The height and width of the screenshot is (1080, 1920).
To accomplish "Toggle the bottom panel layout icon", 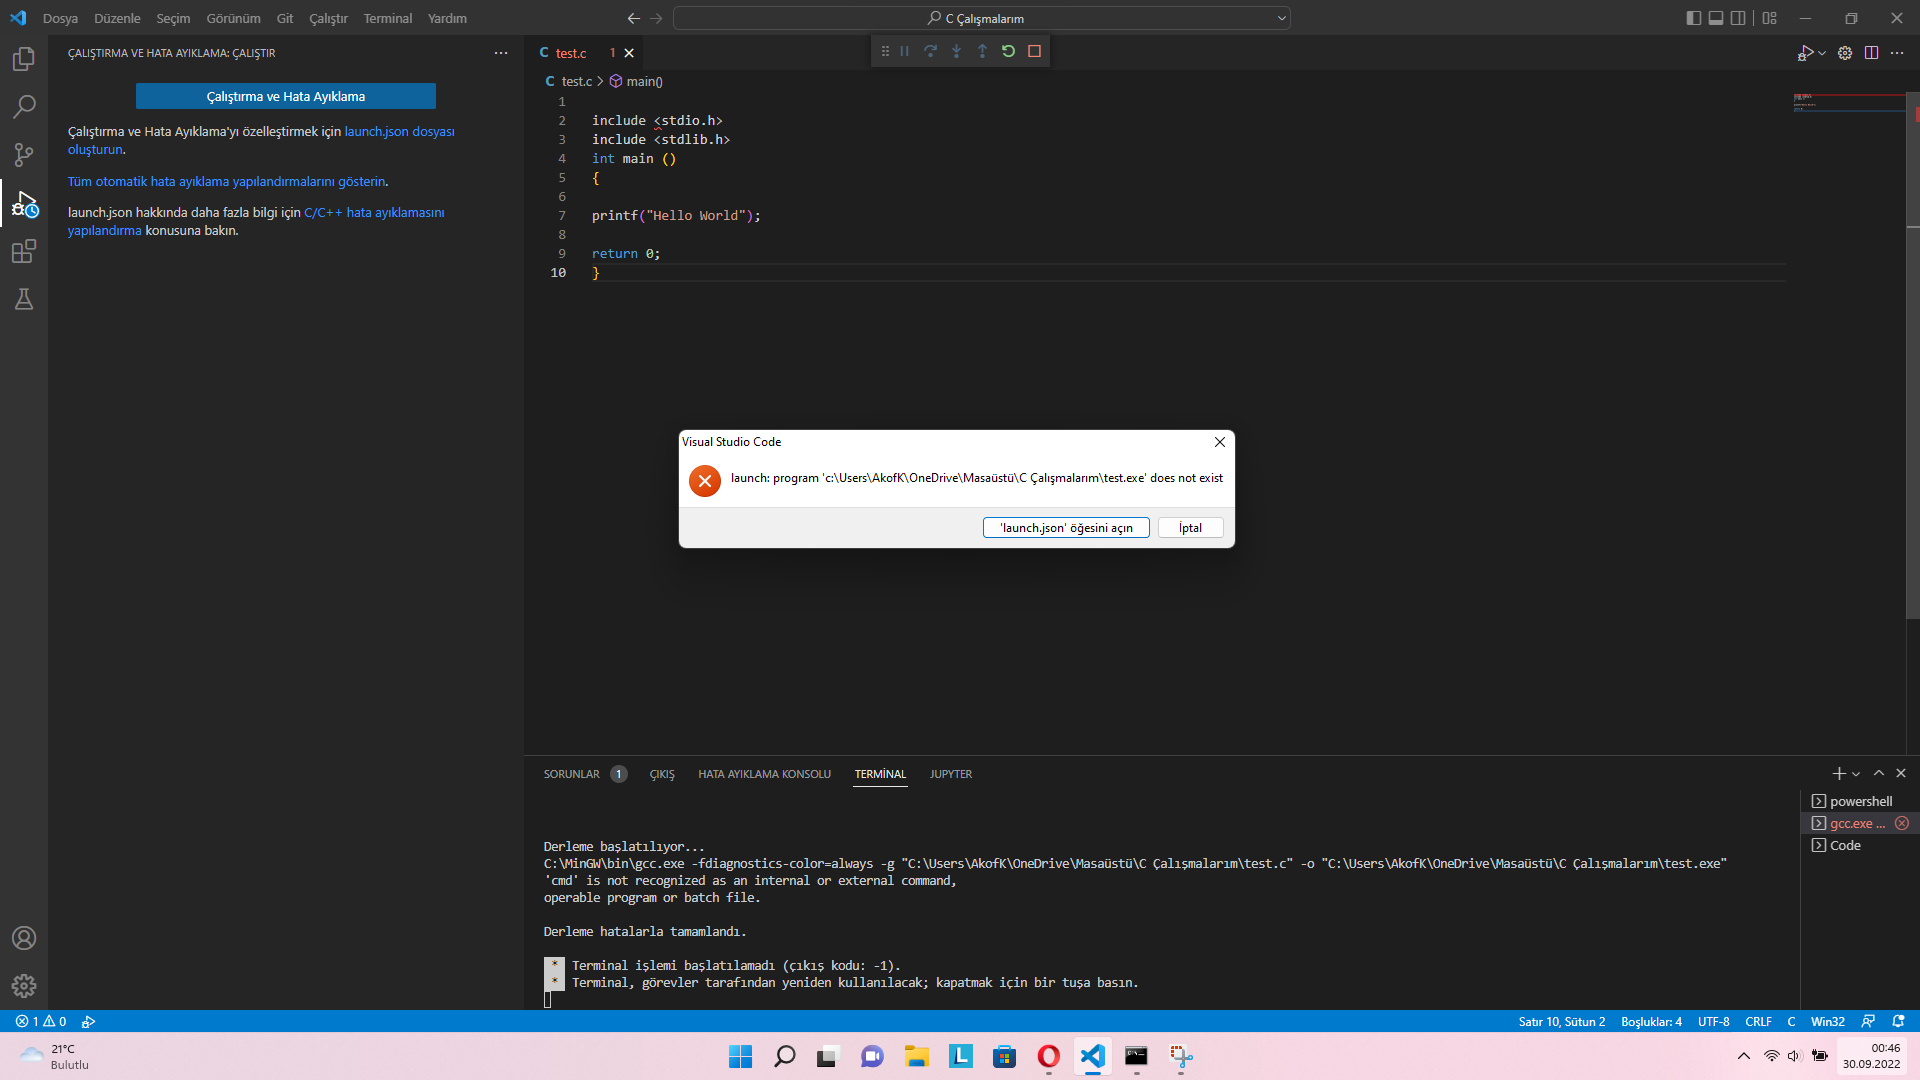I will (x=1716, y=18).
